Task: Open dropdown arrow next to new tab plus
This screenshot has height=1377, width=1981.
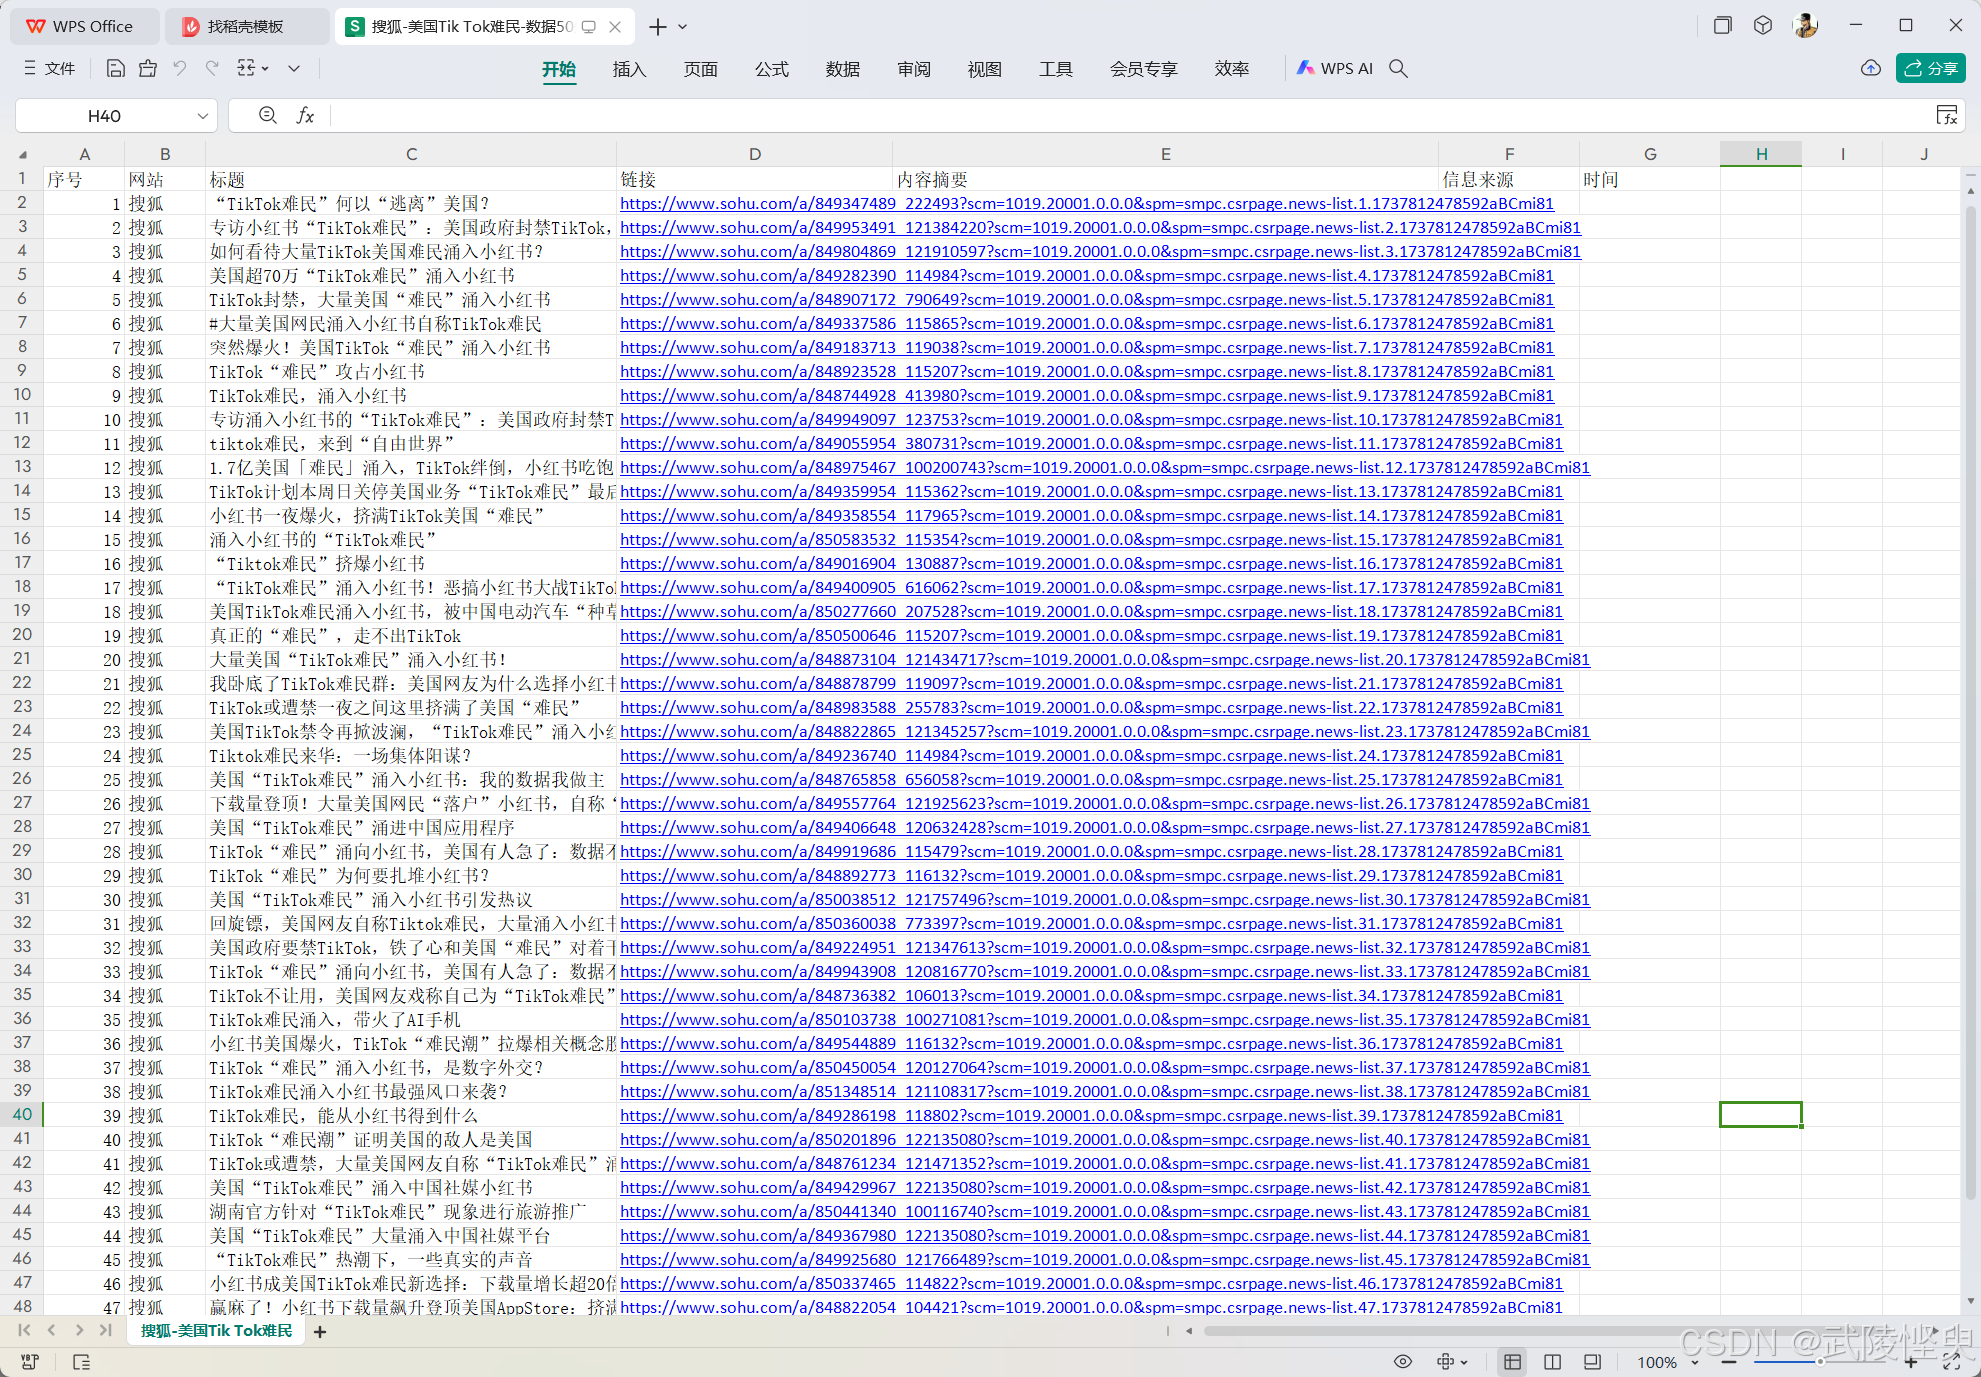Action: 683,27
